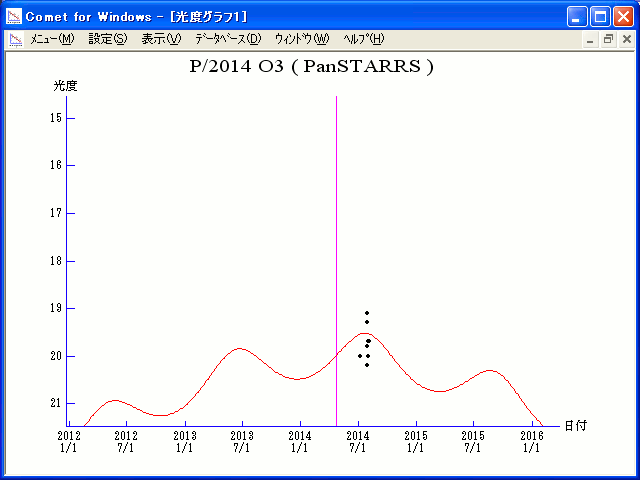The height and width of the screenshot is (480, 640).
Task: Open the ウィンドウ(W) menu
Action: (x=302, y=39)
